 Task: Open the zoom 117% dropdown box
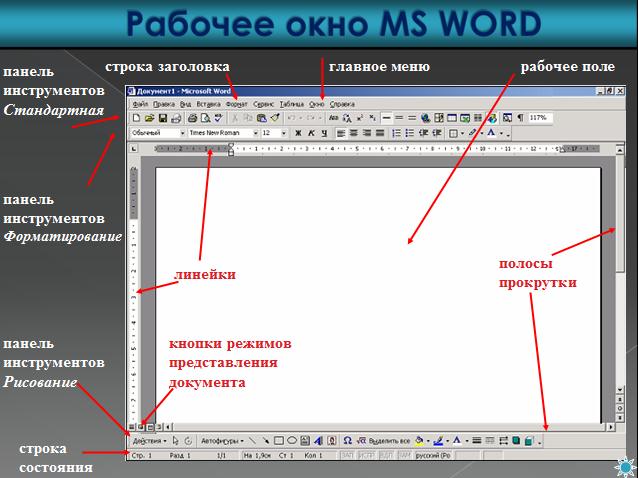(541, 118)
